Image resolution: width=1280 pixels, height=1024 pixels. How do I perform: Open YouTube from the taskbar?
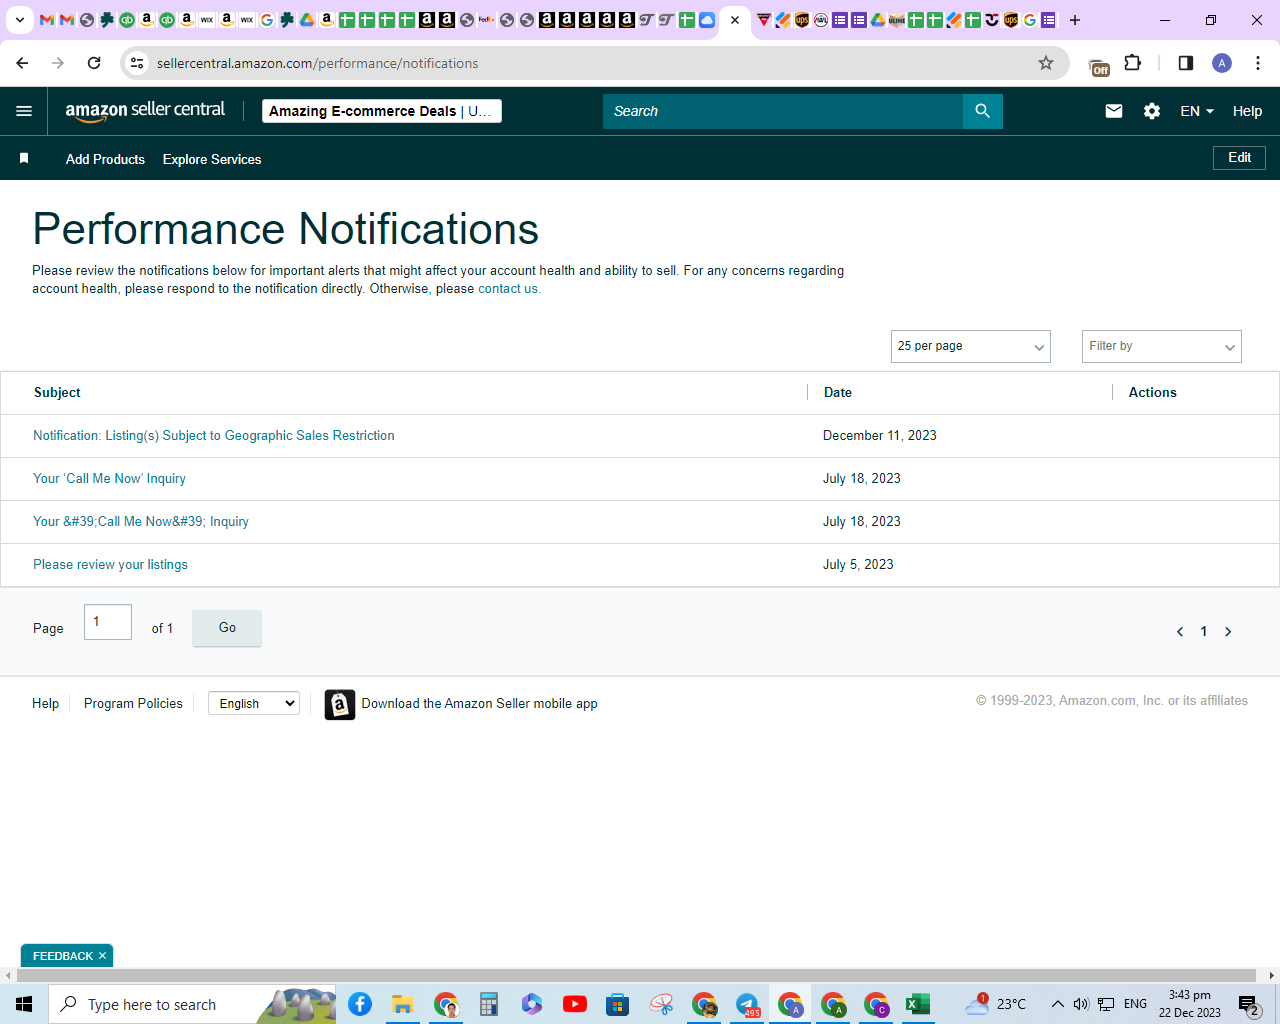[575, 1004]
